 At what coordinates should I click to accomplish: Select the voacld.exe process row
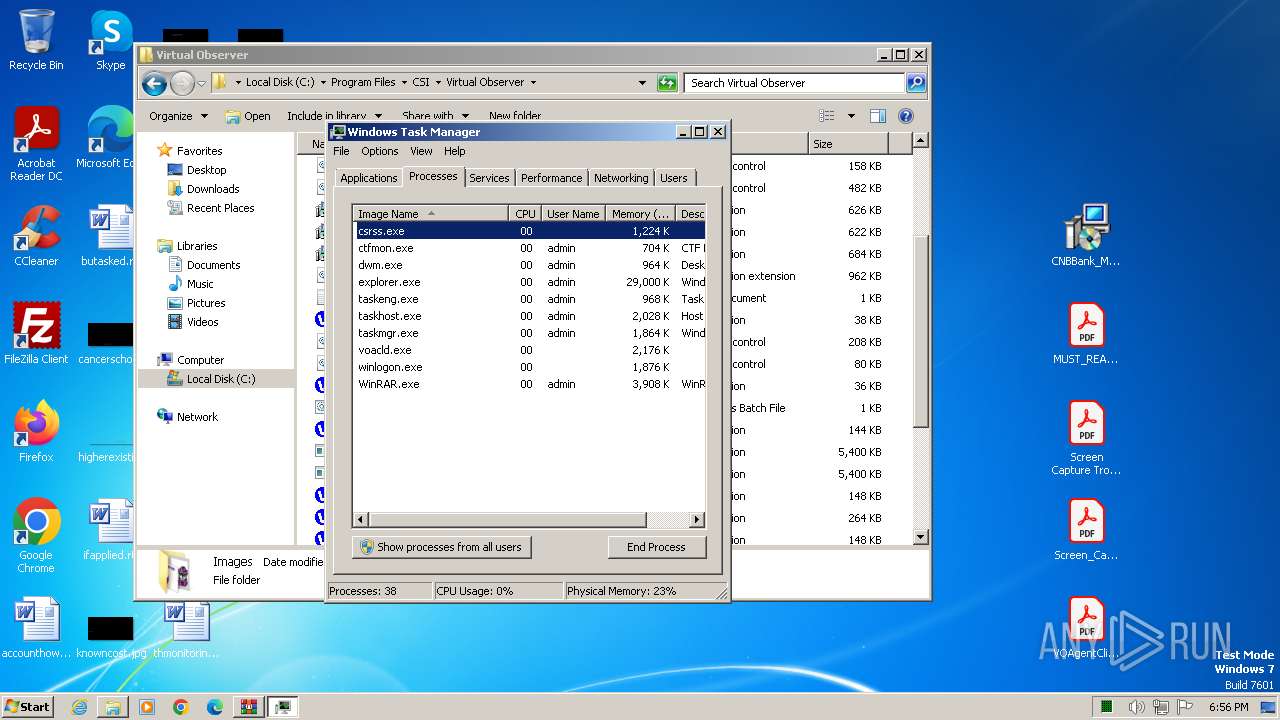[x=529, y=350]
